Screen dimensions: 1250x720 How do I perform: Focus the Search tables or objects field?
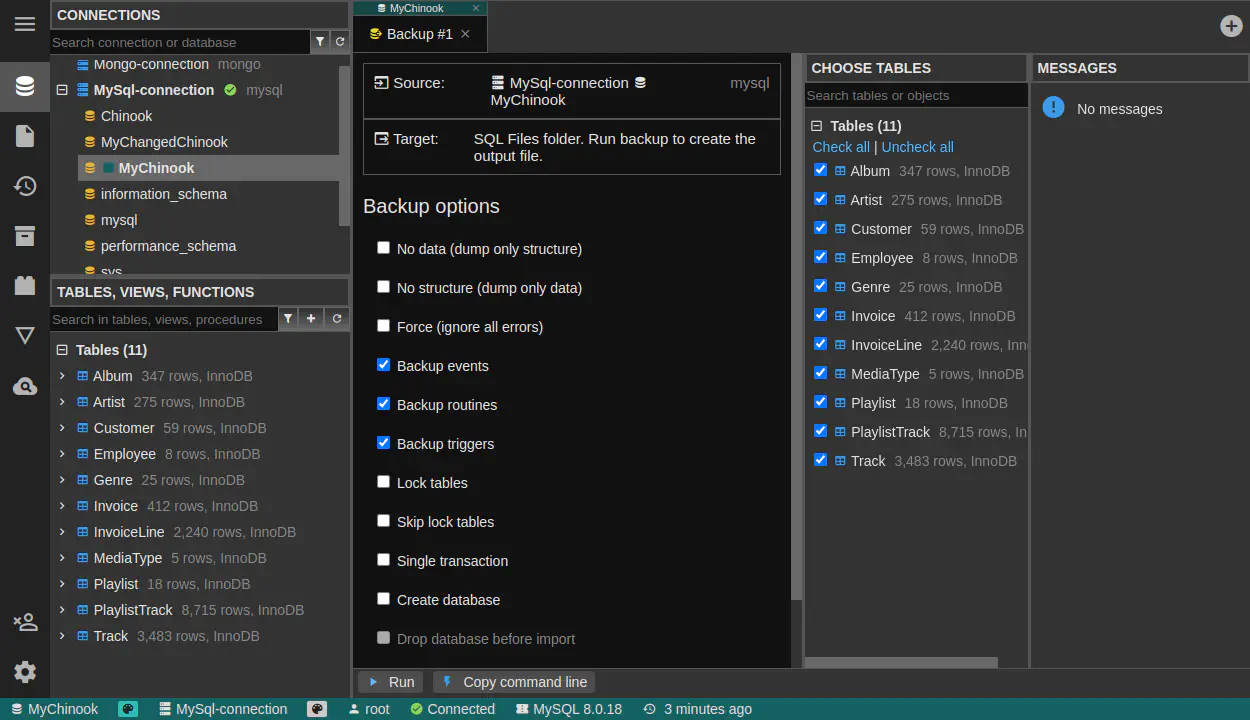916,95
